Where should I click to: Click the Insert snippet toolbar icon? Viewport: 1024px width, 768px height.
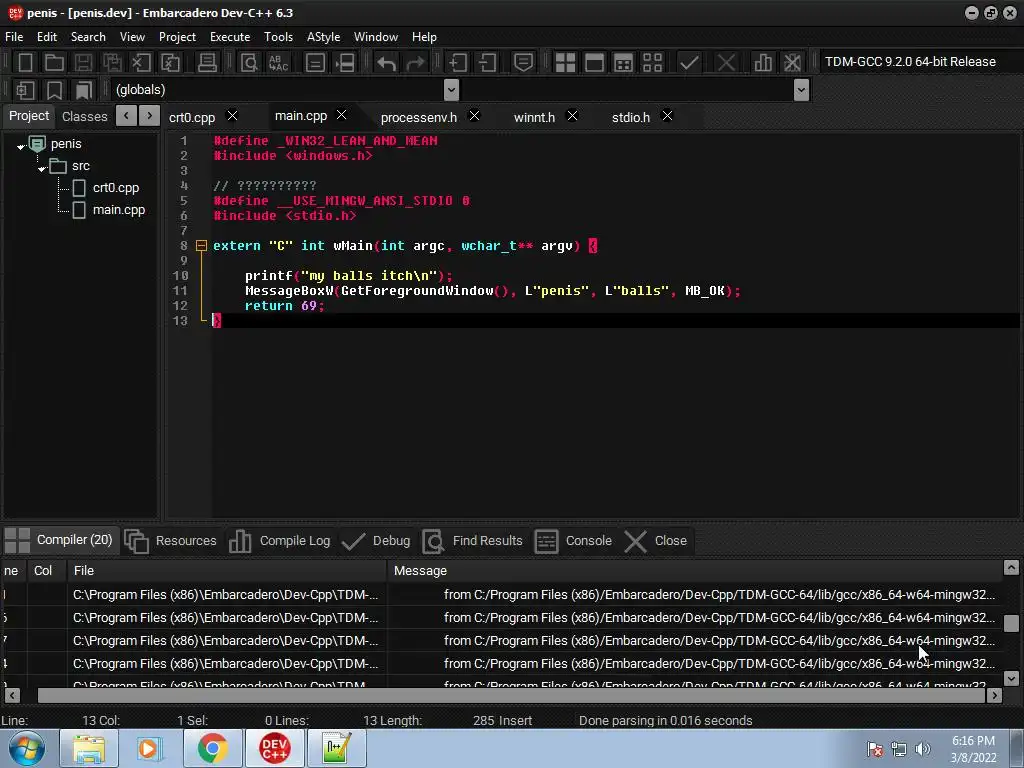tap(25, 90)
